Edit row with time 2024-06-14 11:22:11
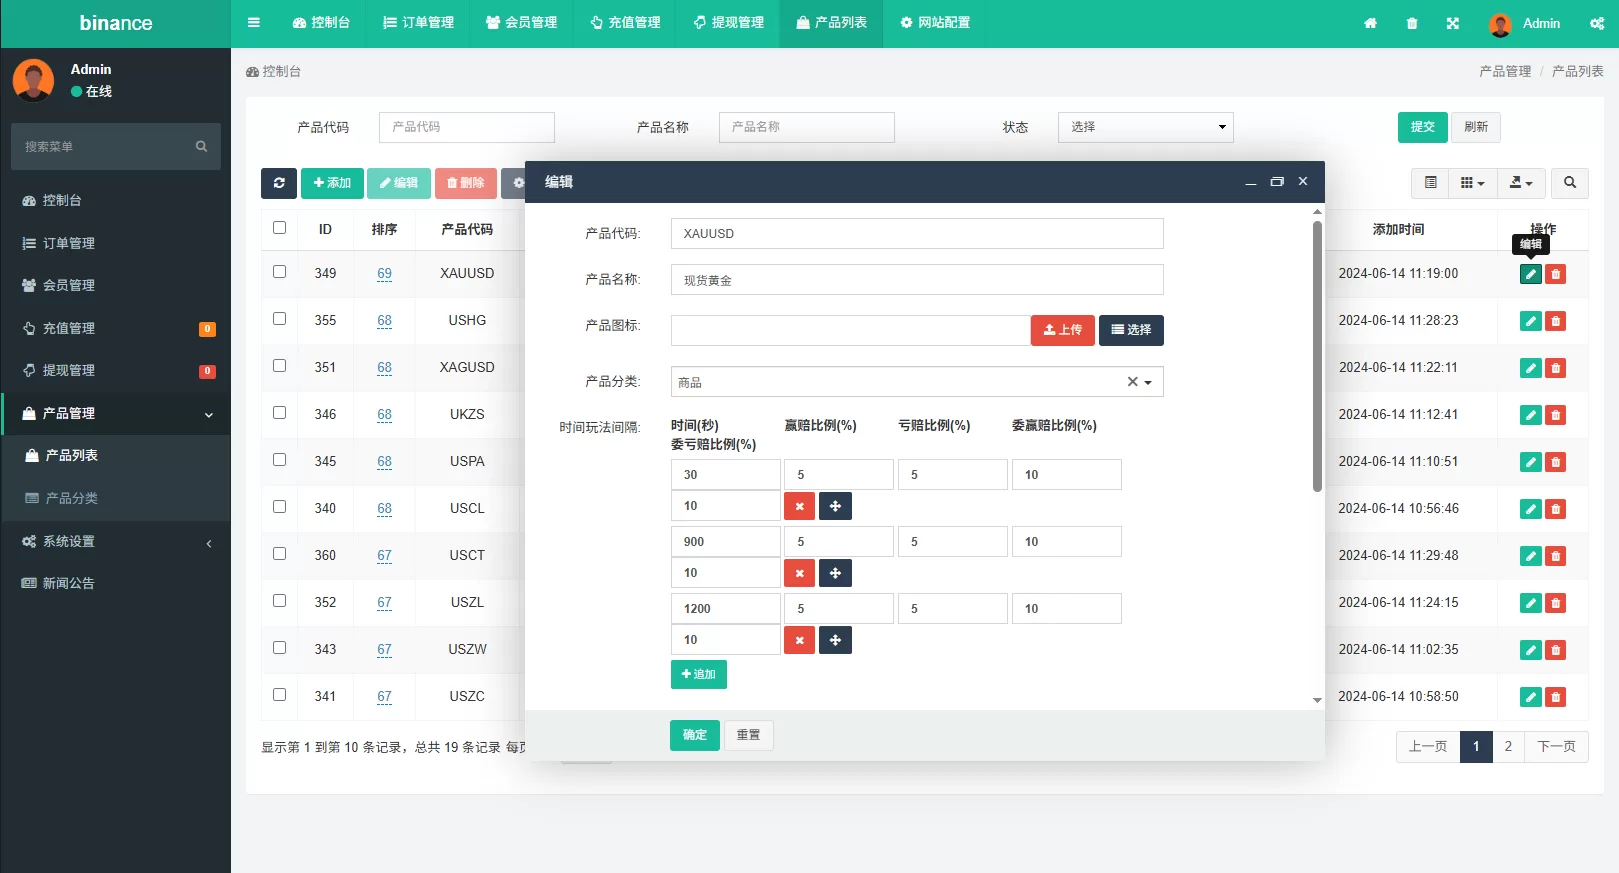The height and width of the screenshot is (873, 1619). (x=1530, y=368)
